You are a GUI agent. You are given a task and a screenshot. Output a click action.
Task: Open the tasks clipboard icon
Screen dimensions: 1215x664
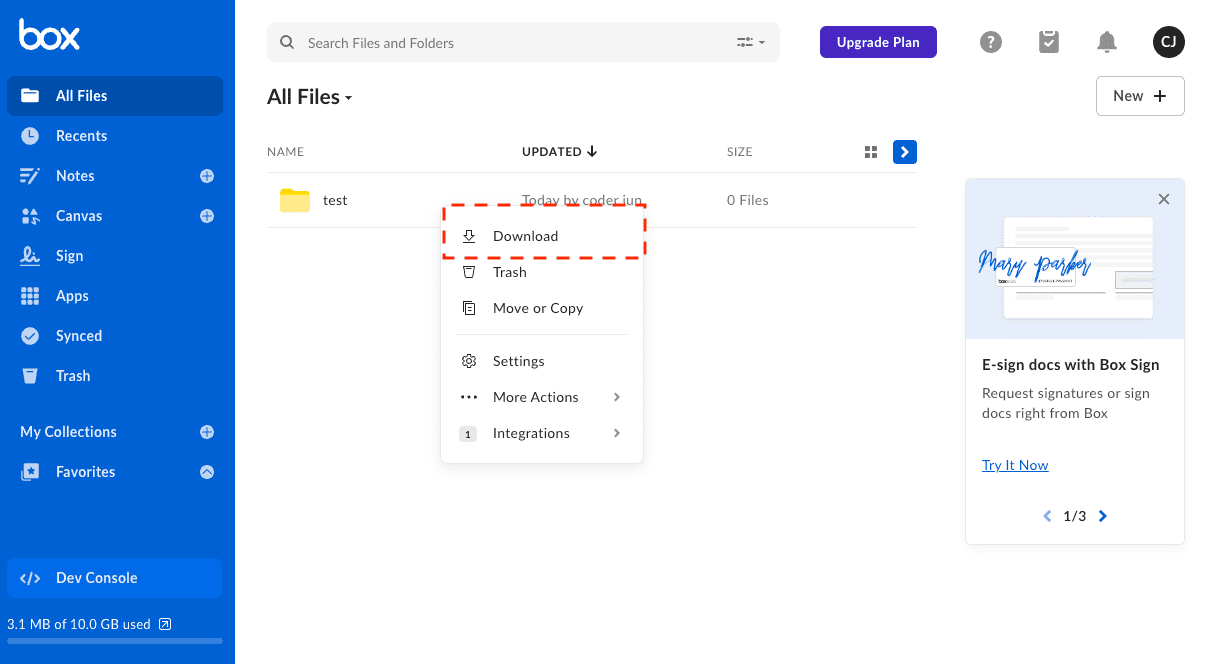(x=1048, y=42)
